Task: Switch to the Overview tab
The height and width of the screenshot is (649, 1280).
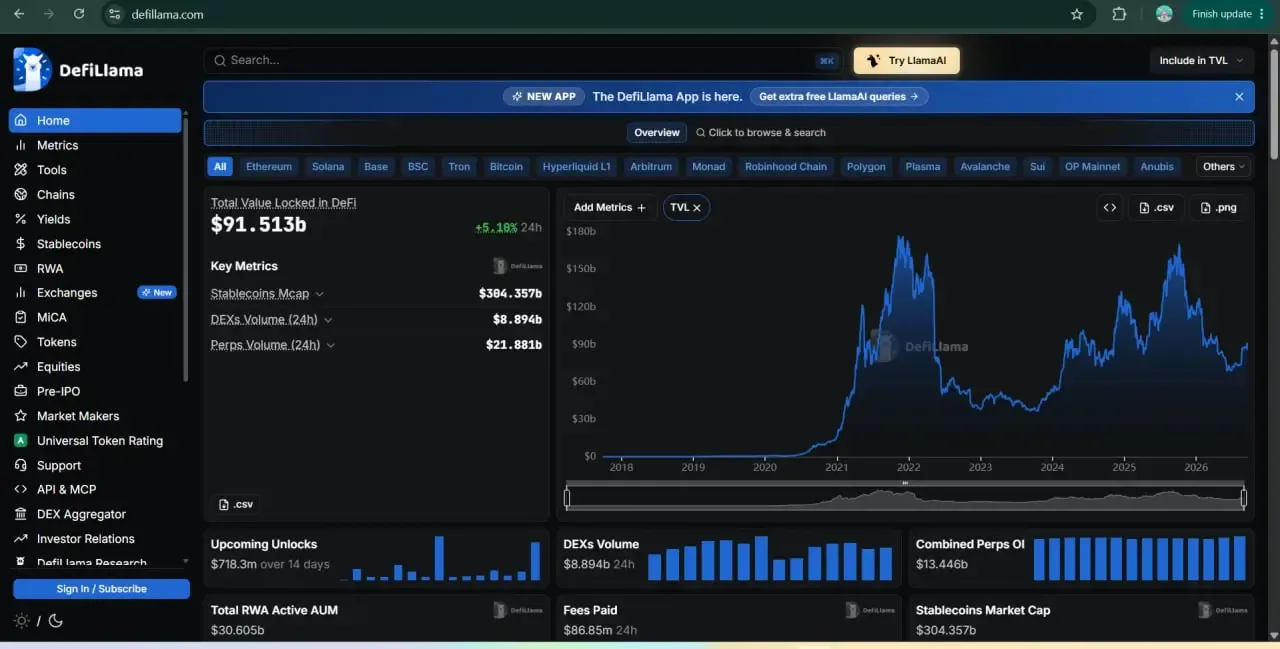Action: pyautogui.click(x=657, y=133)
